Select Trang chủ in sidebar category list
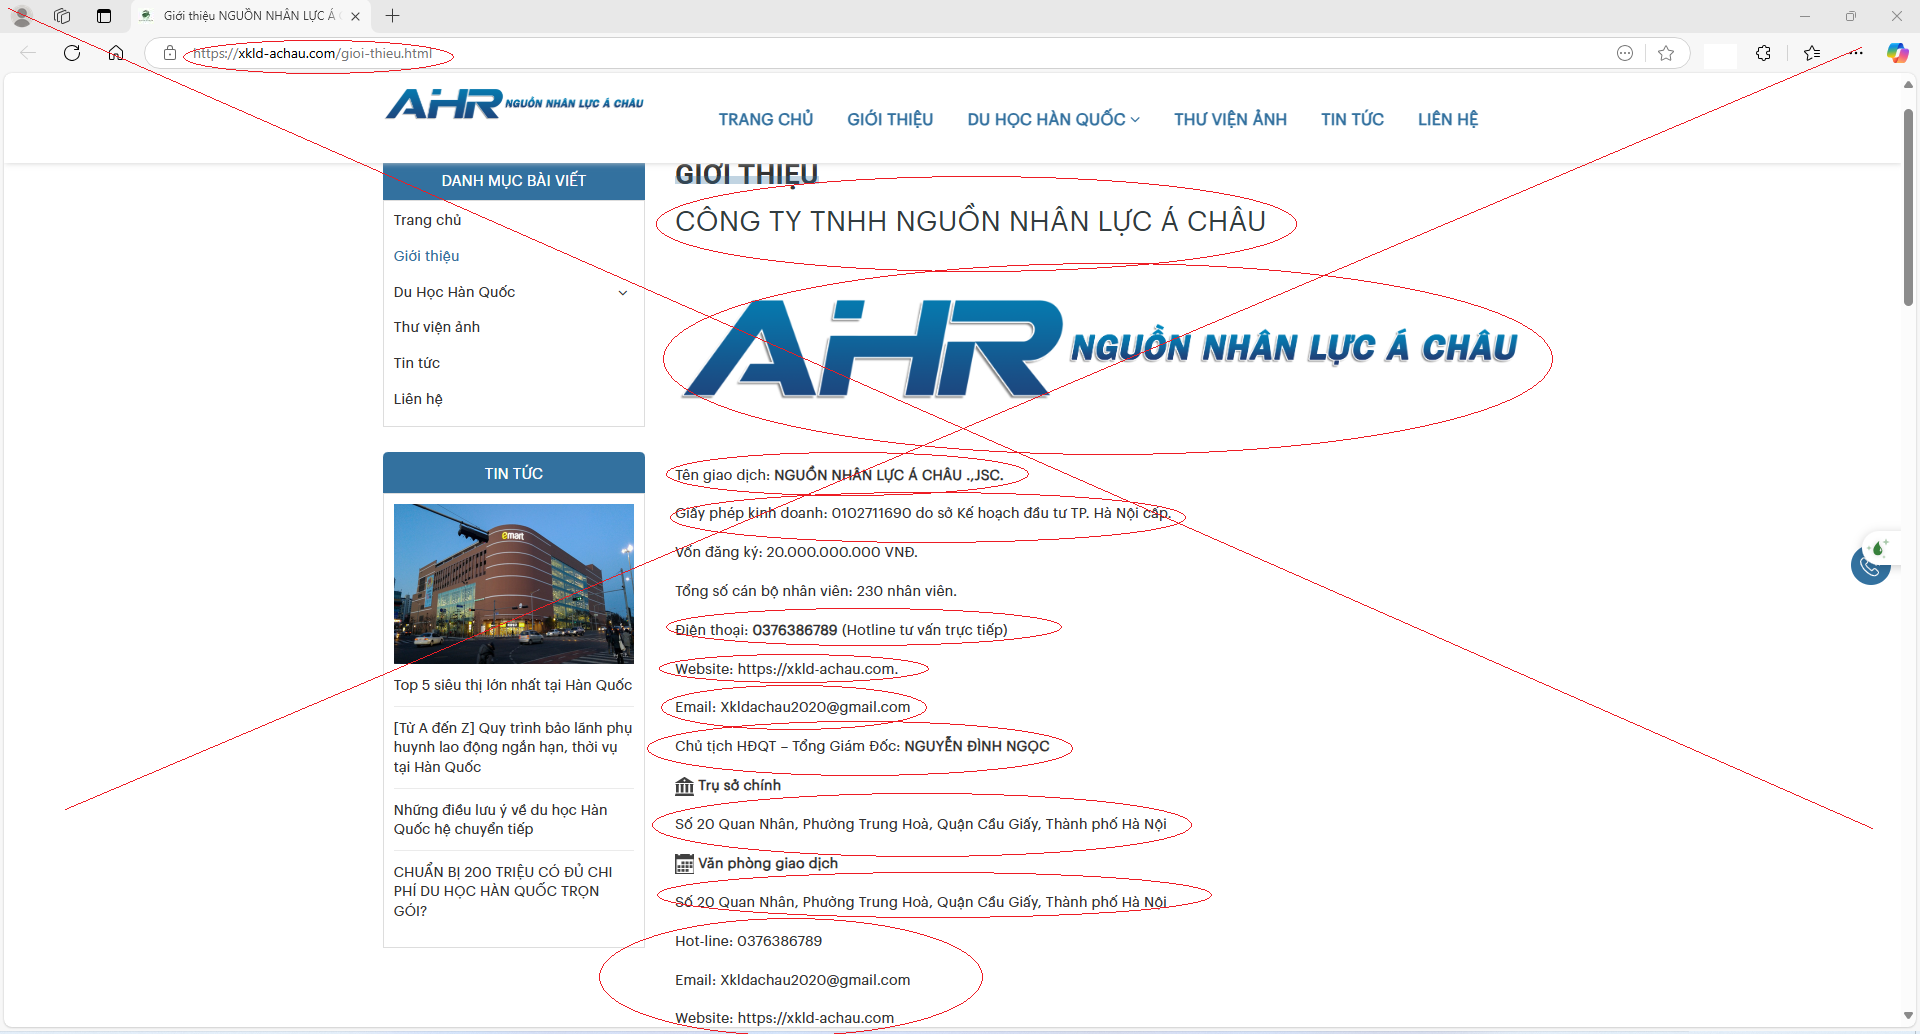 (427, 220)
